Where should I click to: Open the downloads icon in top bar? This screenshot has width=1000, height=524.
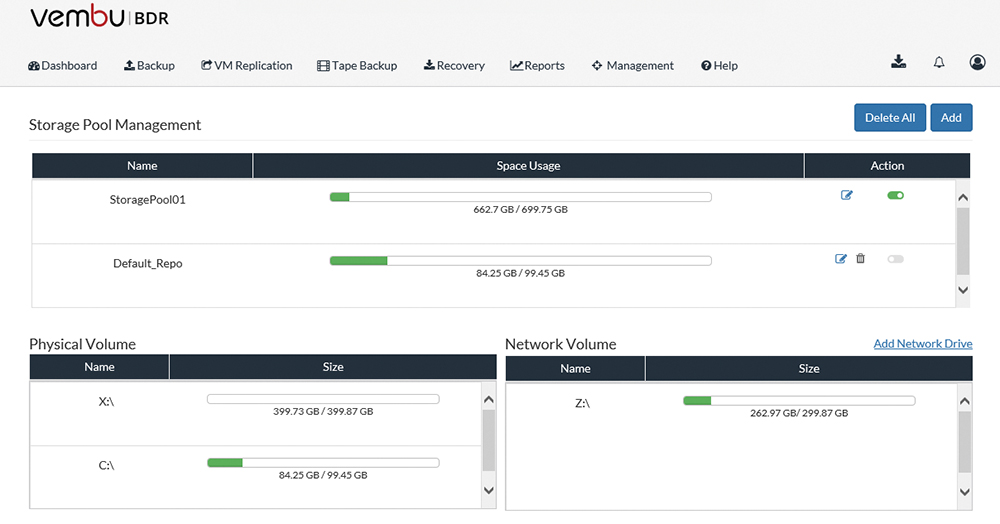[899, 62]
